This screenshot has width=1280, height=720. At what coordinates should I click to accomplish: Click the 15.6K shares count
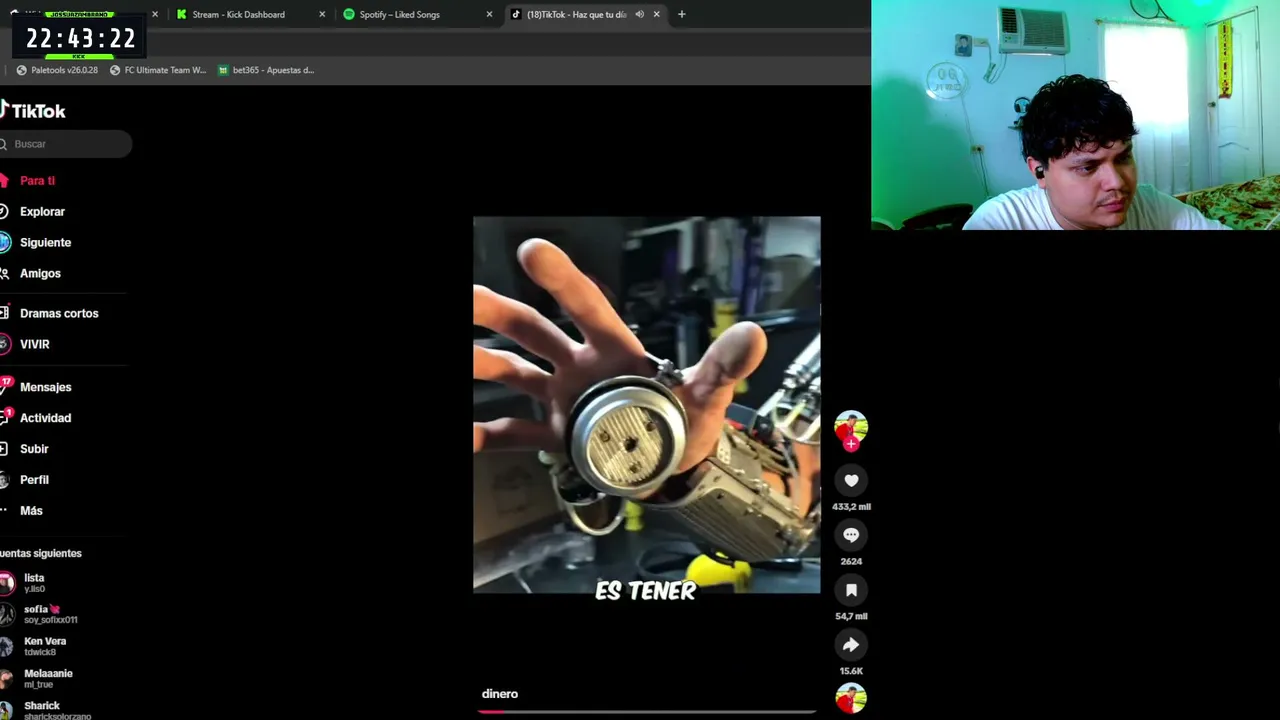[851, 672]
